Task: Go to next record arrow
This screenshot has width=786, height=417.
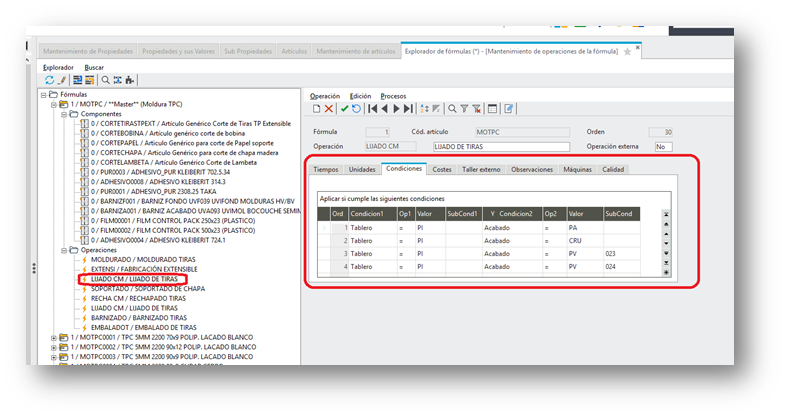Action: pyautogui.click(x=396, y=109)
